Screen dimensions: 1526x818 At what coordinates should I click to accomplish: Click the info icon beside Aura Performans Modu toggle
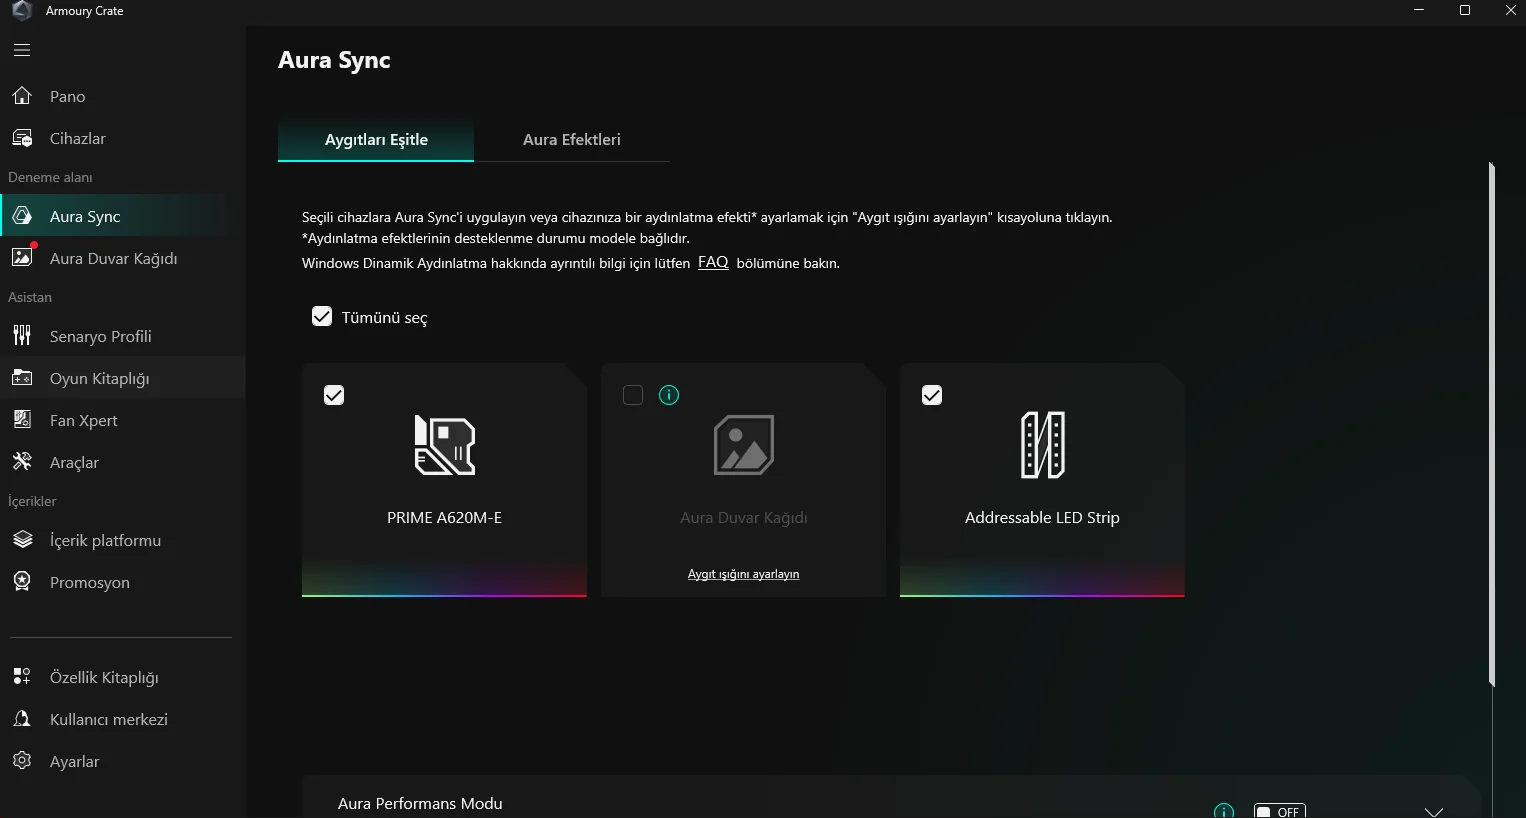[1224, 810]
